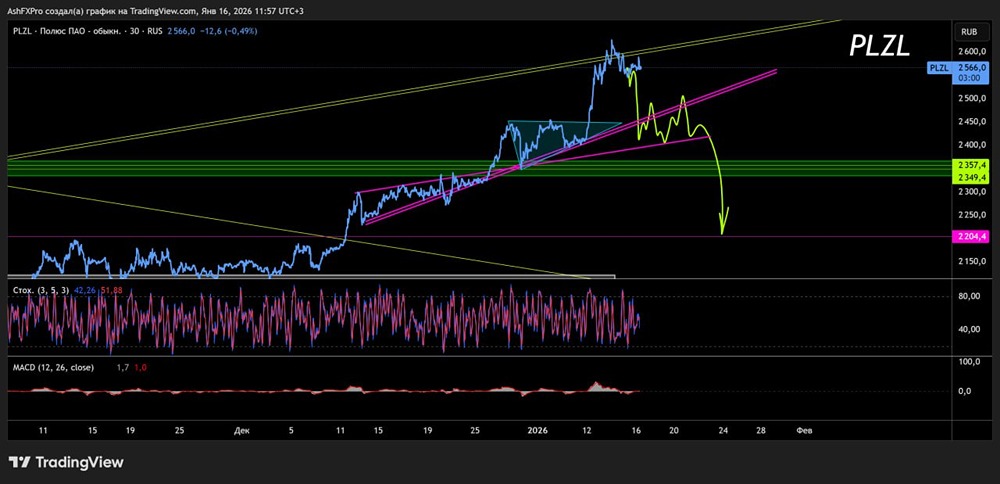Click the date label 5 on the time axis

(x=290, y=431)
